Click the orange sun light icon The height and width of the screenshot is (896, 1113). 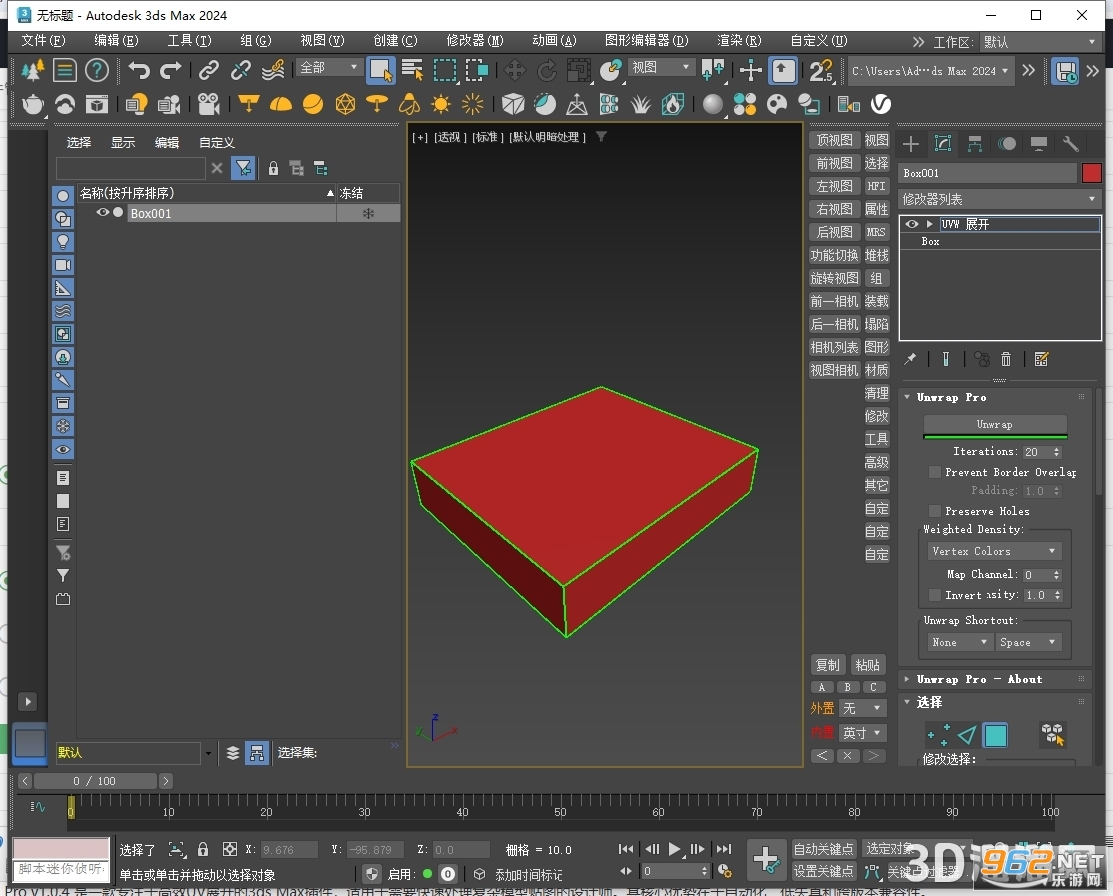coord(441,104)
